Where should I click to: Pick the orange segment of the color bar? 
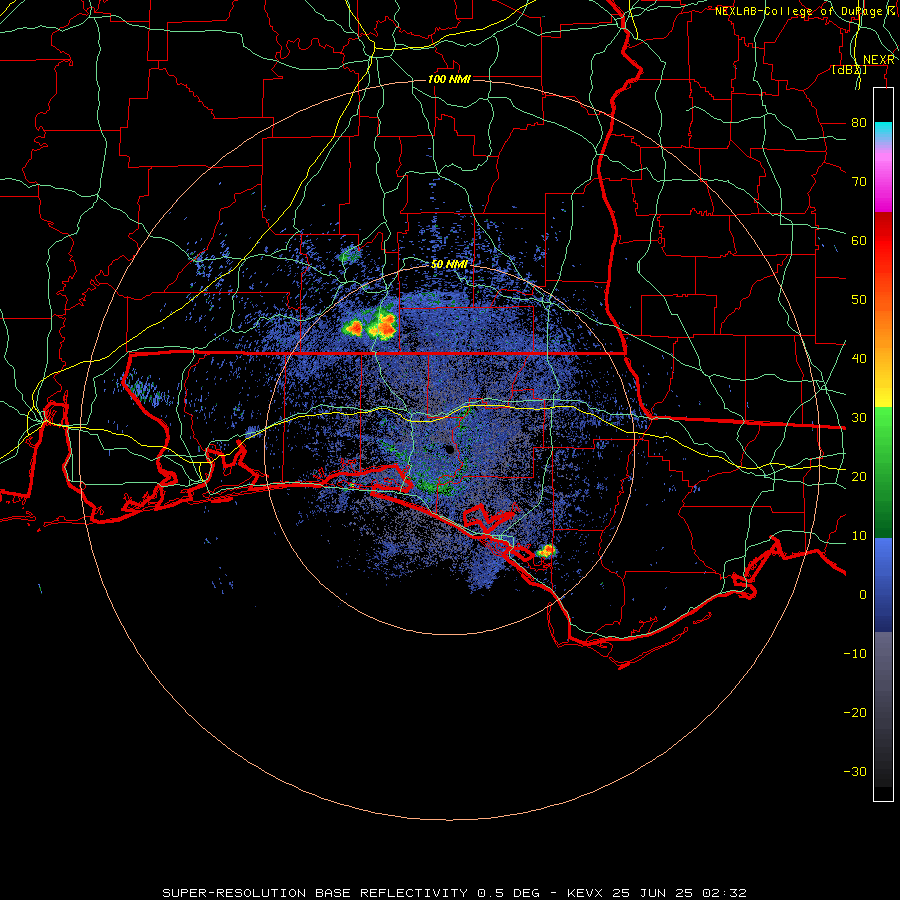[883, 333]
